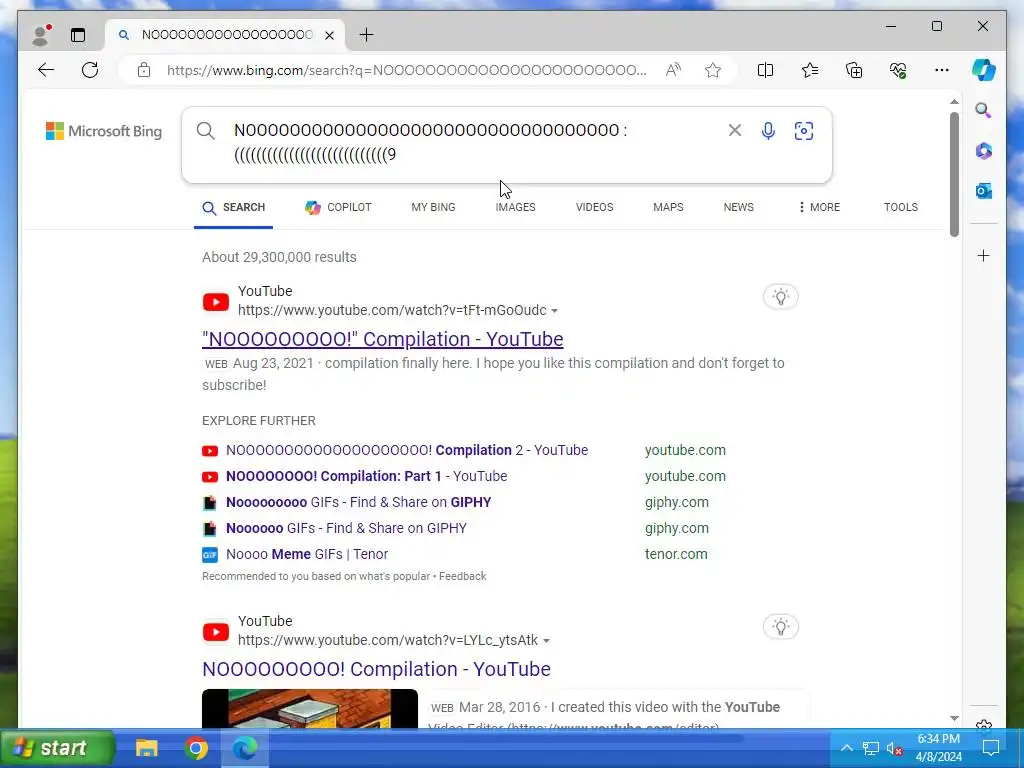Open File Explorer from taskbar

pos(146,748)
